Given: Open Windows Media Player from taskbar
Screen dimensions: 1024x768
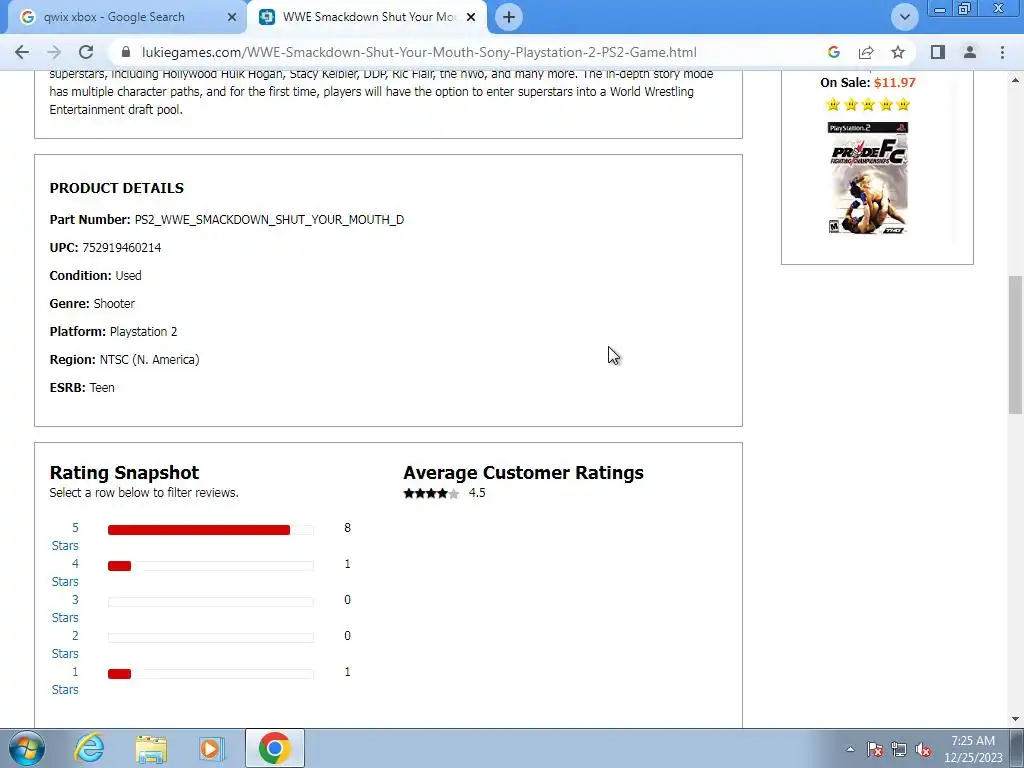Looking at the screenshot, I should tap(212, 748).
